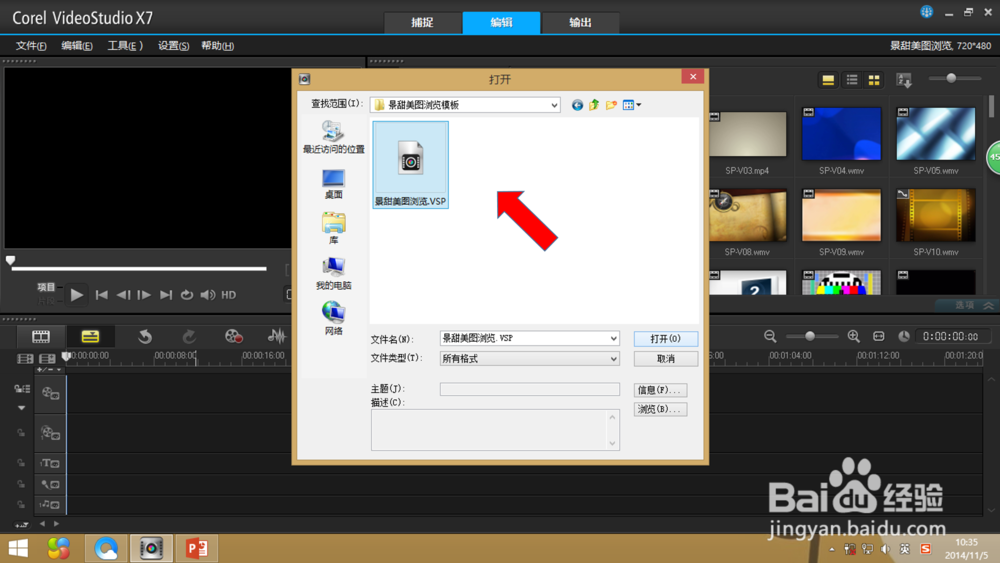Viewport: 1000px width, 563px height.
Task: Open 我的电脑 my computer location
Action: (x=334, y=274)
